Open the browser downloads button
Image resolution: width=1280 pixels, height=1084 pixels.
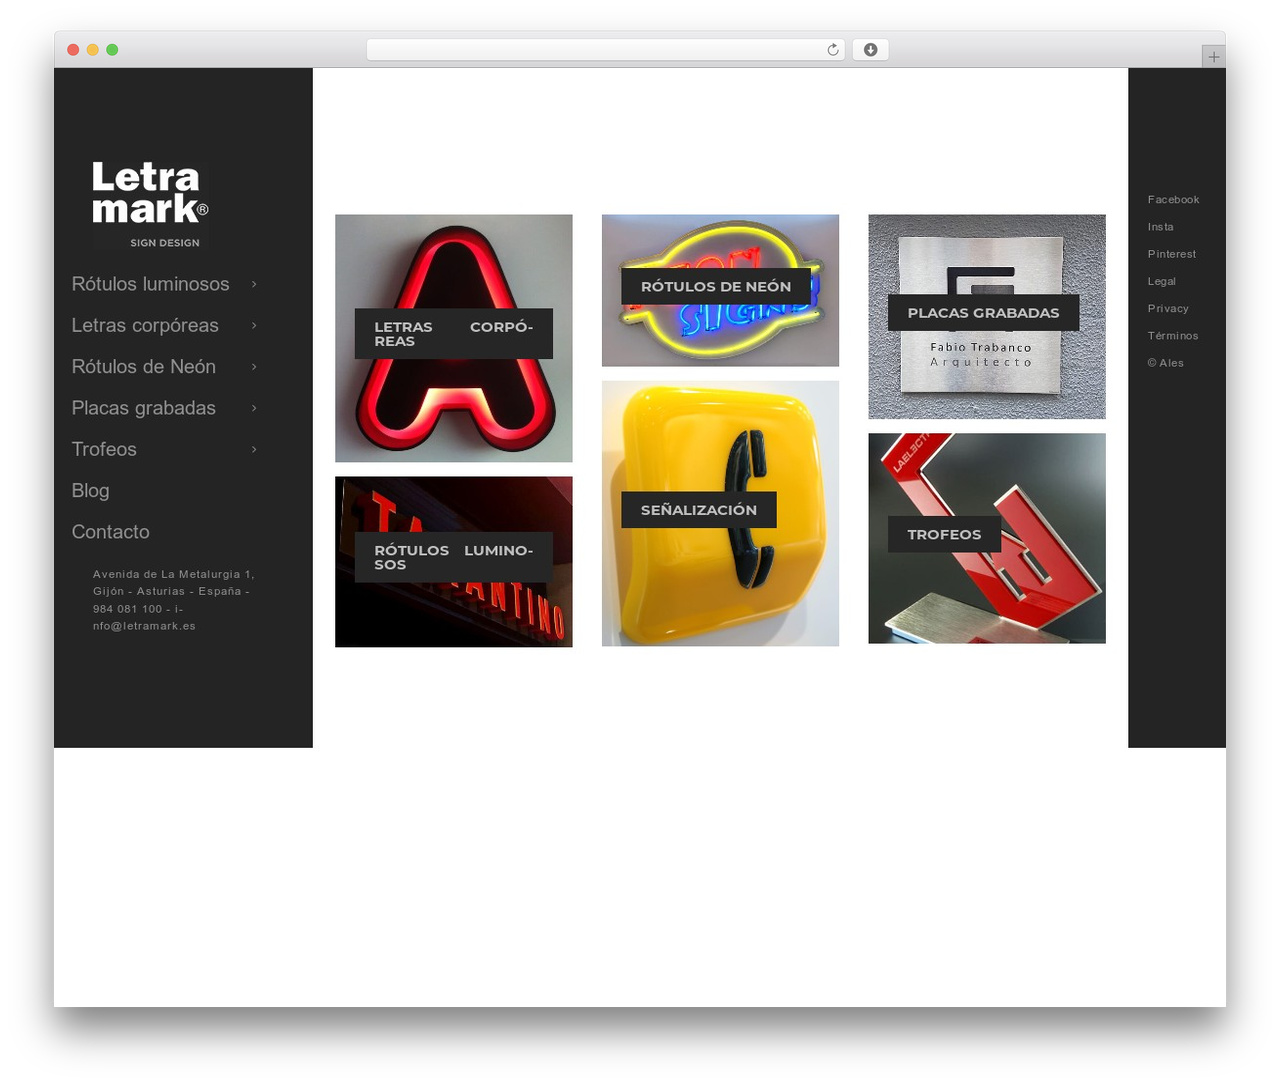coord(870,50)
